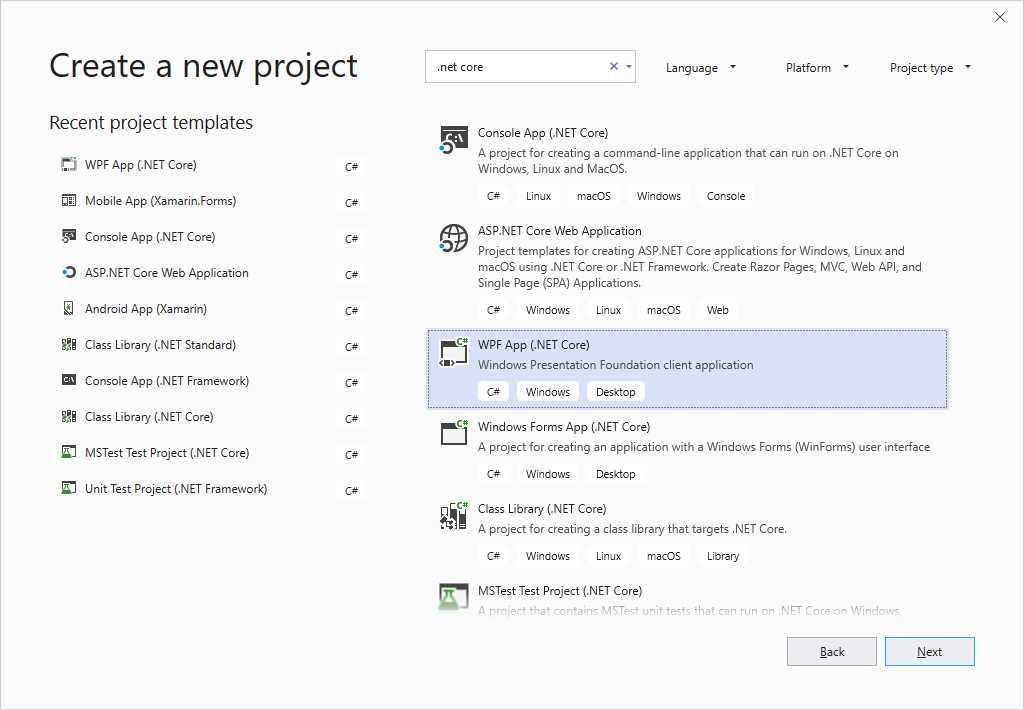Click the ASP.NET Core Web Application globe icon
The image size is (1024, 710).
tap(453, 240)
